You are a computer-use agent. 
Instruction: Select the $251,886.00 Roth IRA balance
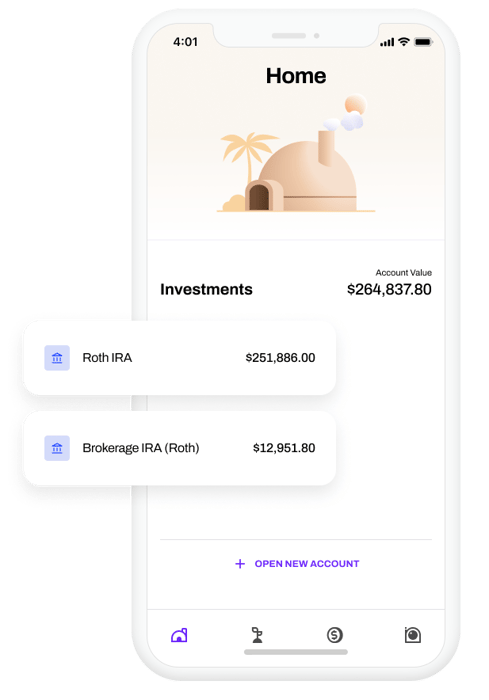(280, 358)
